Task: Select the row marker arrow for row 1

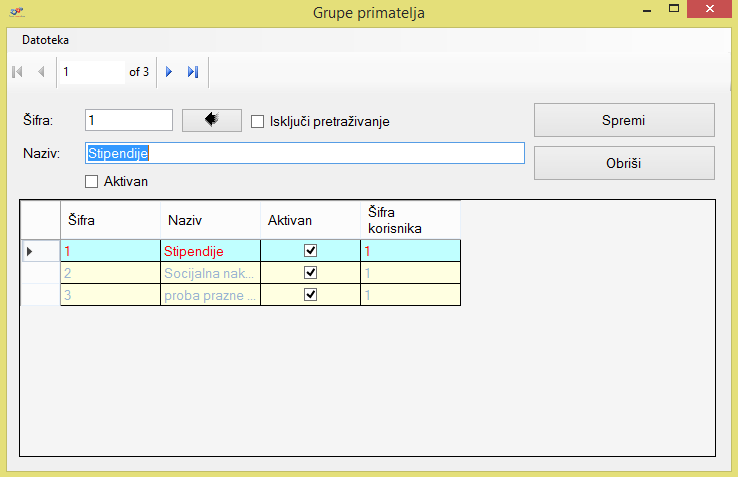Action: click(29, 250)
